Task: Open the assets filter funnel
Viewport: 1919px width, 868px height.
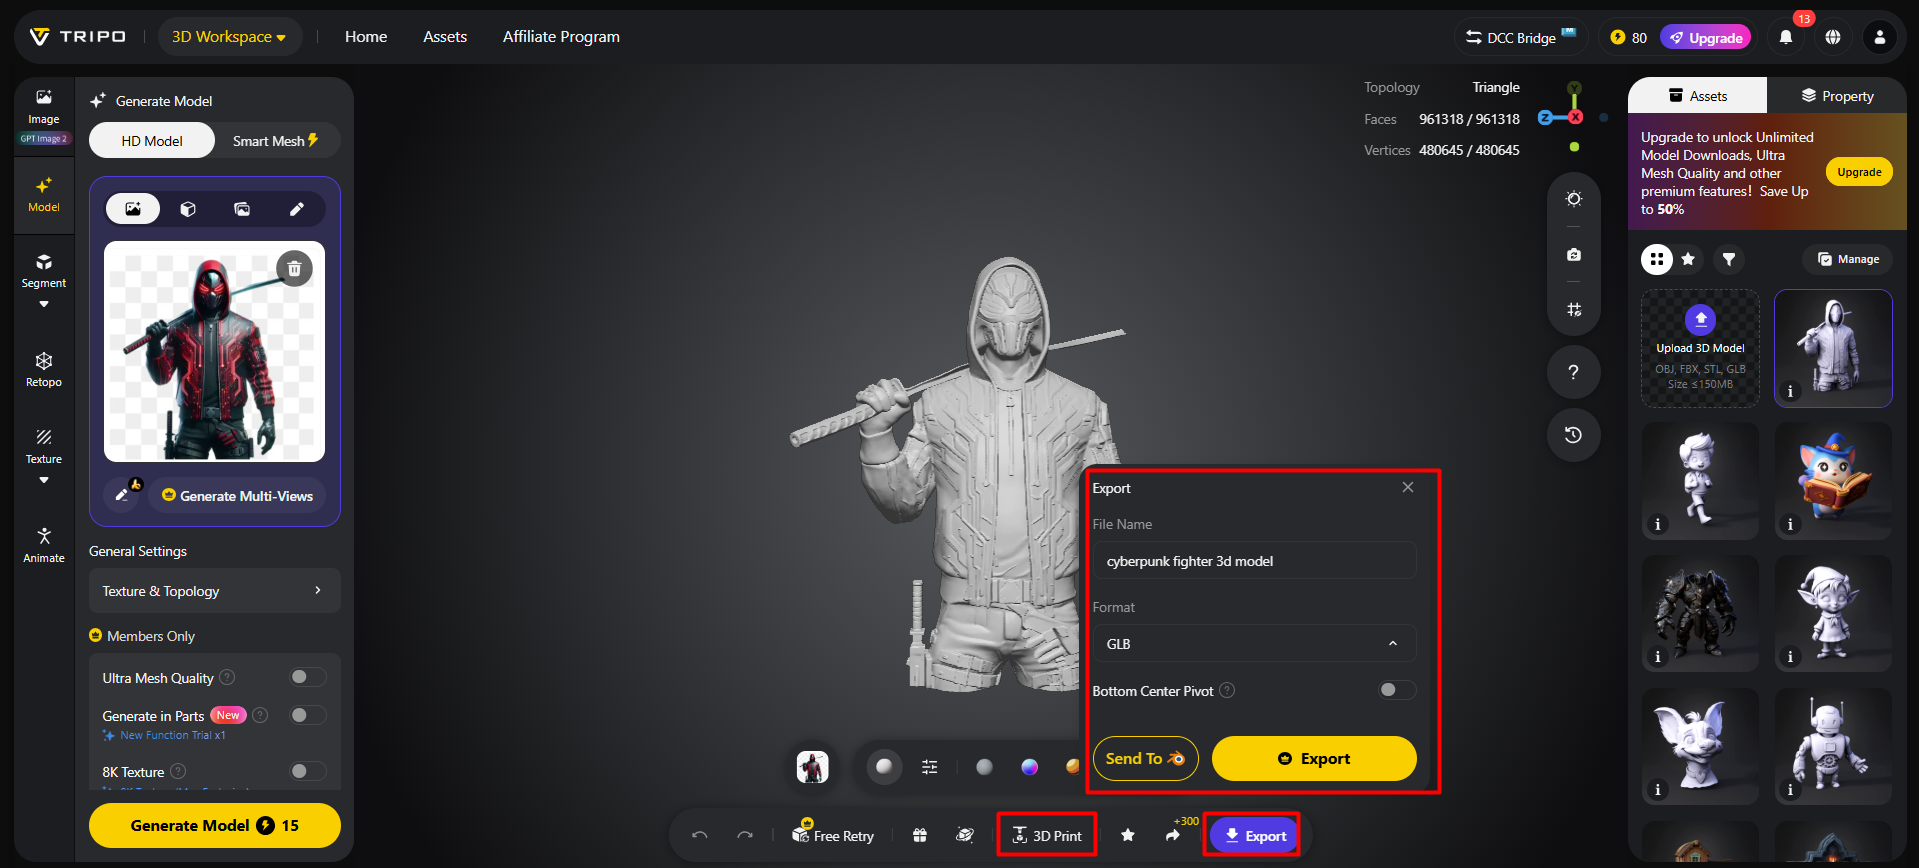Action: (x=1729, y=259)
